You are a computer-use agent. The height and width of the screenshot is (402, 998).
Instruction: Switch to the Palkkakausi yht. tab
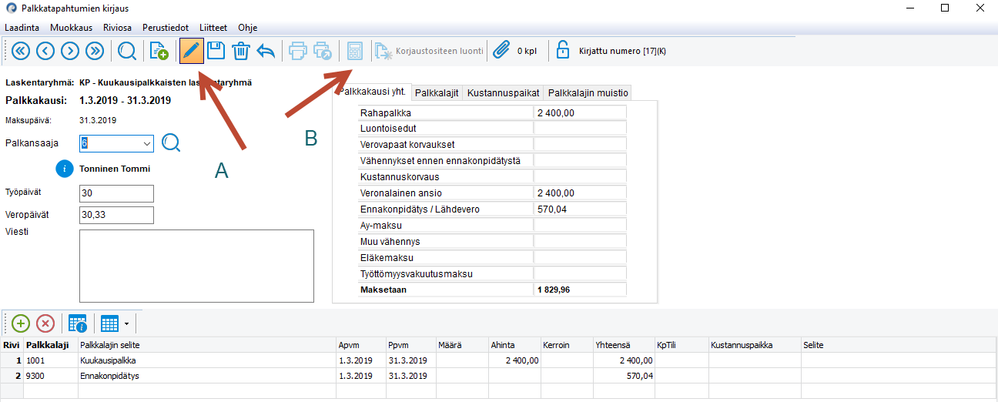point(374,92)
